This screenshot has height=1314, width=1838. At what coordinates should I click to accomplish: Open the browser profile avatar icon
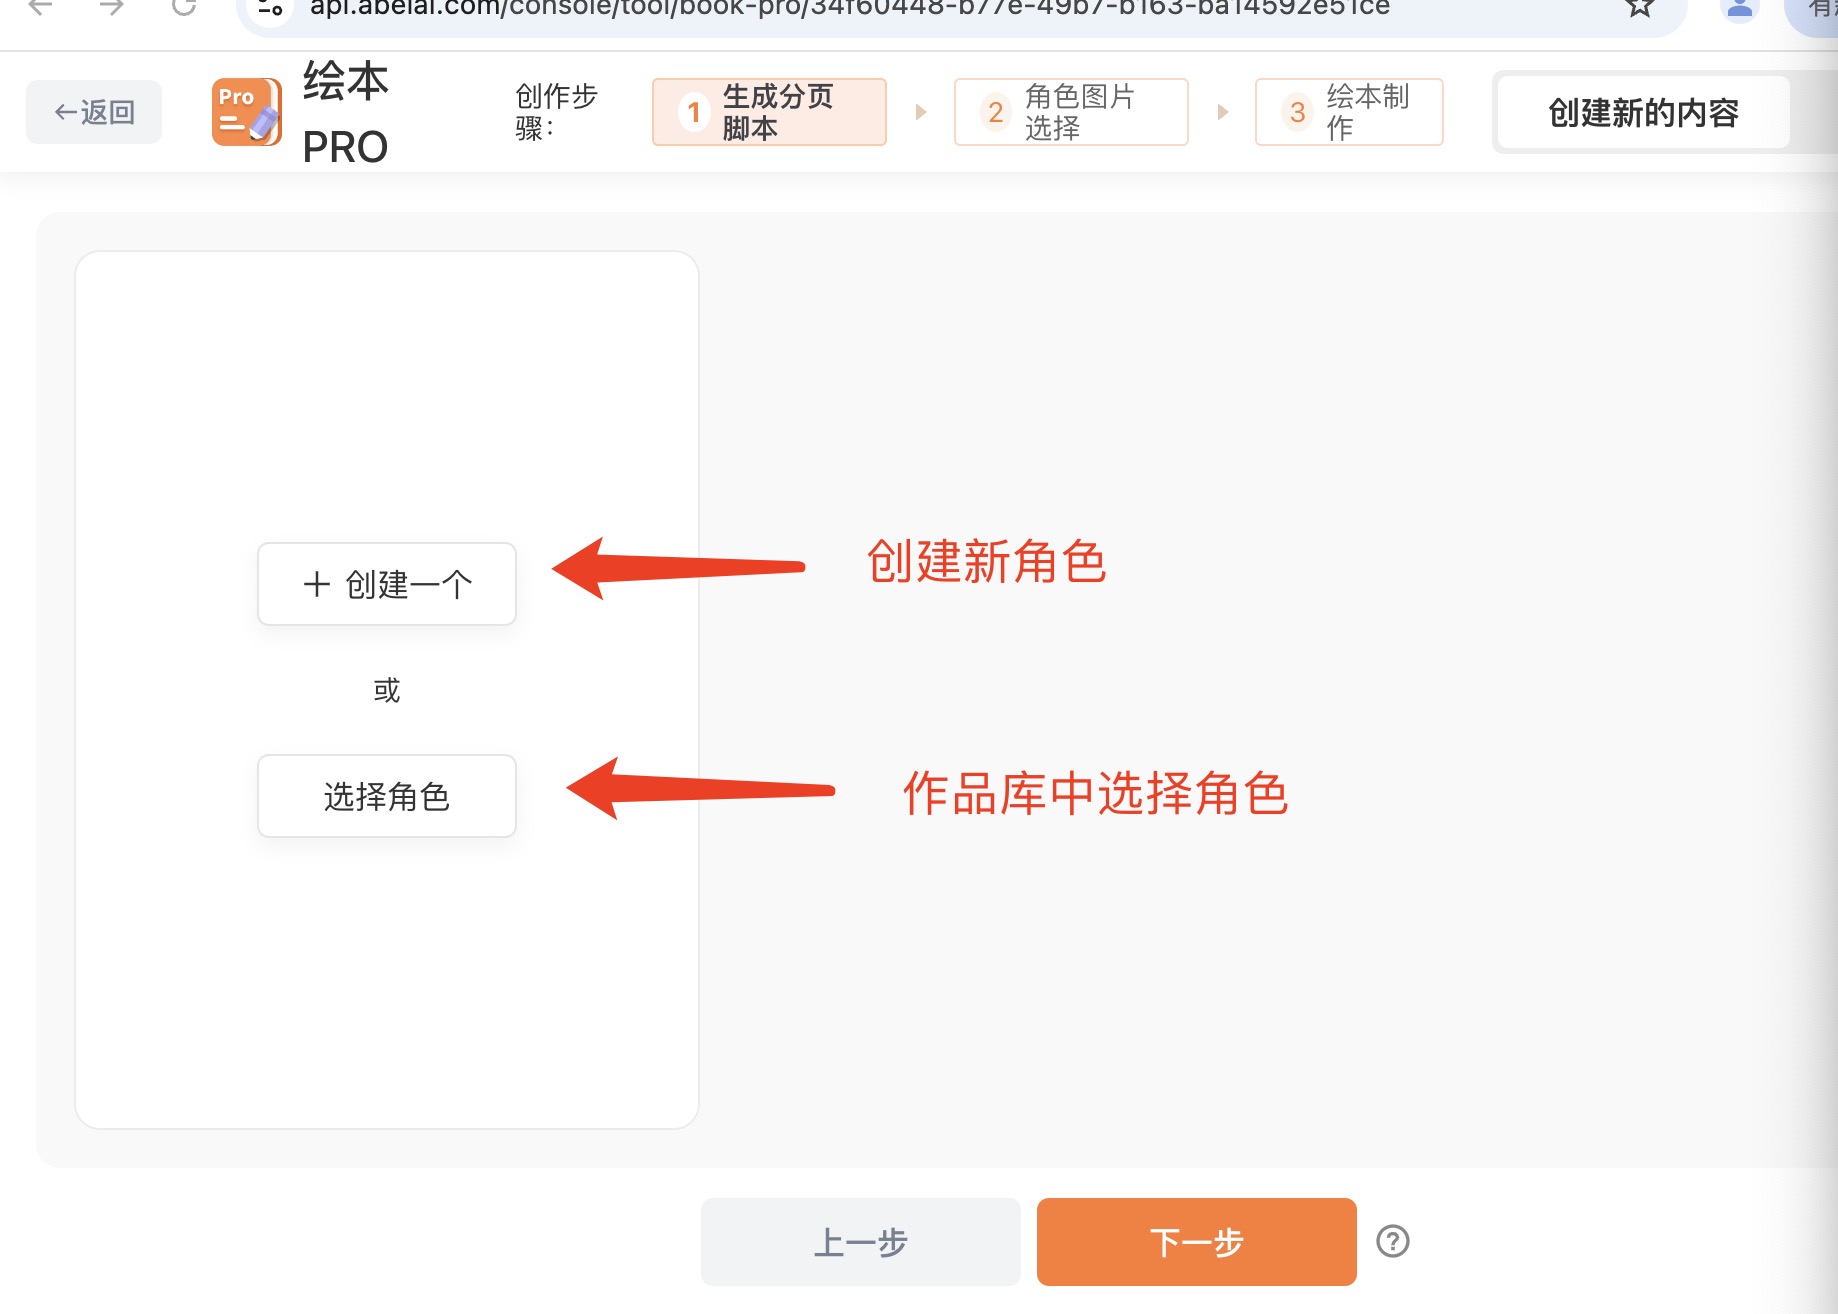(1740, 8)
